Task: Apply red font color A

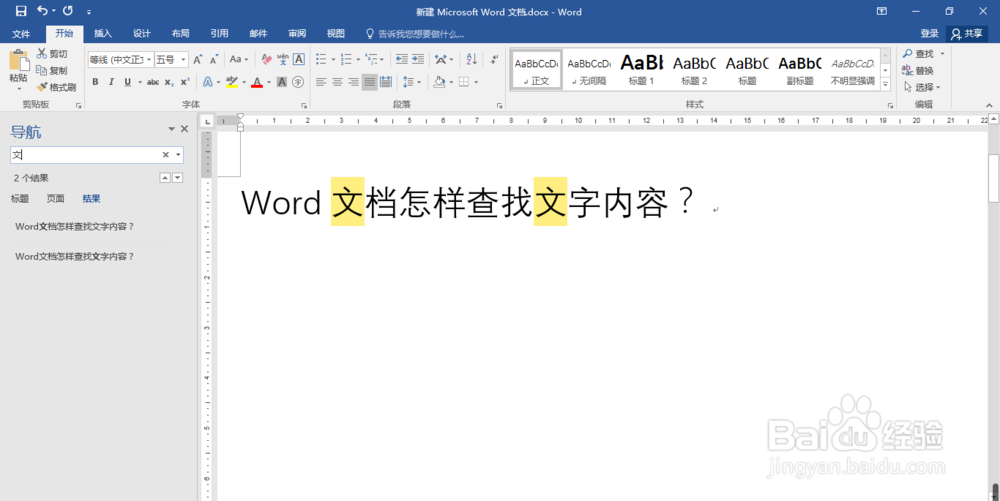Action: [257, 82]
